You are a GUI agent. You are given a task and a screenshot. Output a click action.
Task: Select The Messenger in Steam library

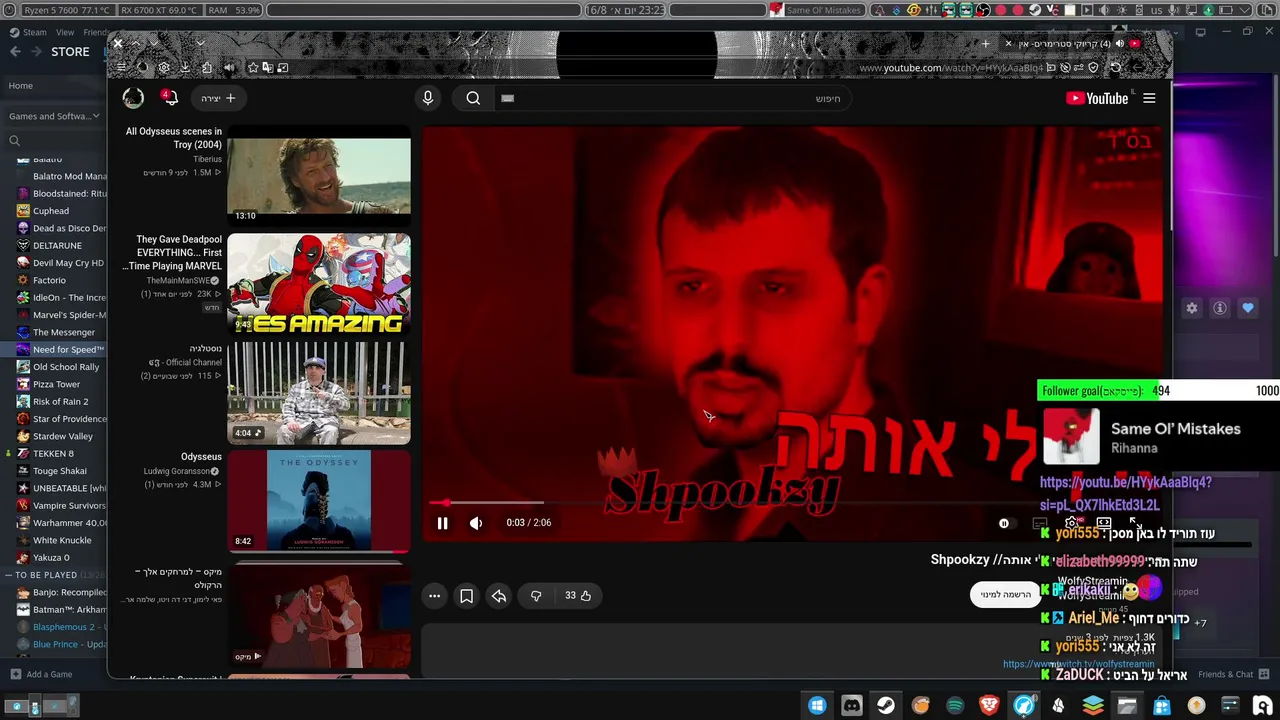point(64,332)
